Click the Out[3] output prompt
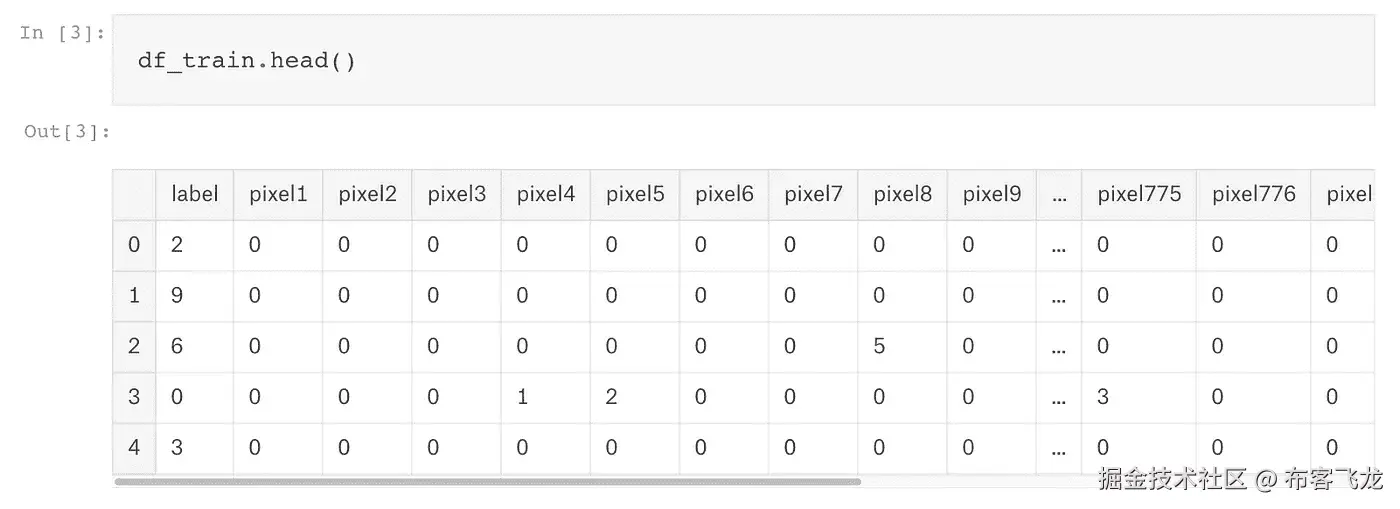Screen dimensions: 1400x509 [x=67, y=132]
